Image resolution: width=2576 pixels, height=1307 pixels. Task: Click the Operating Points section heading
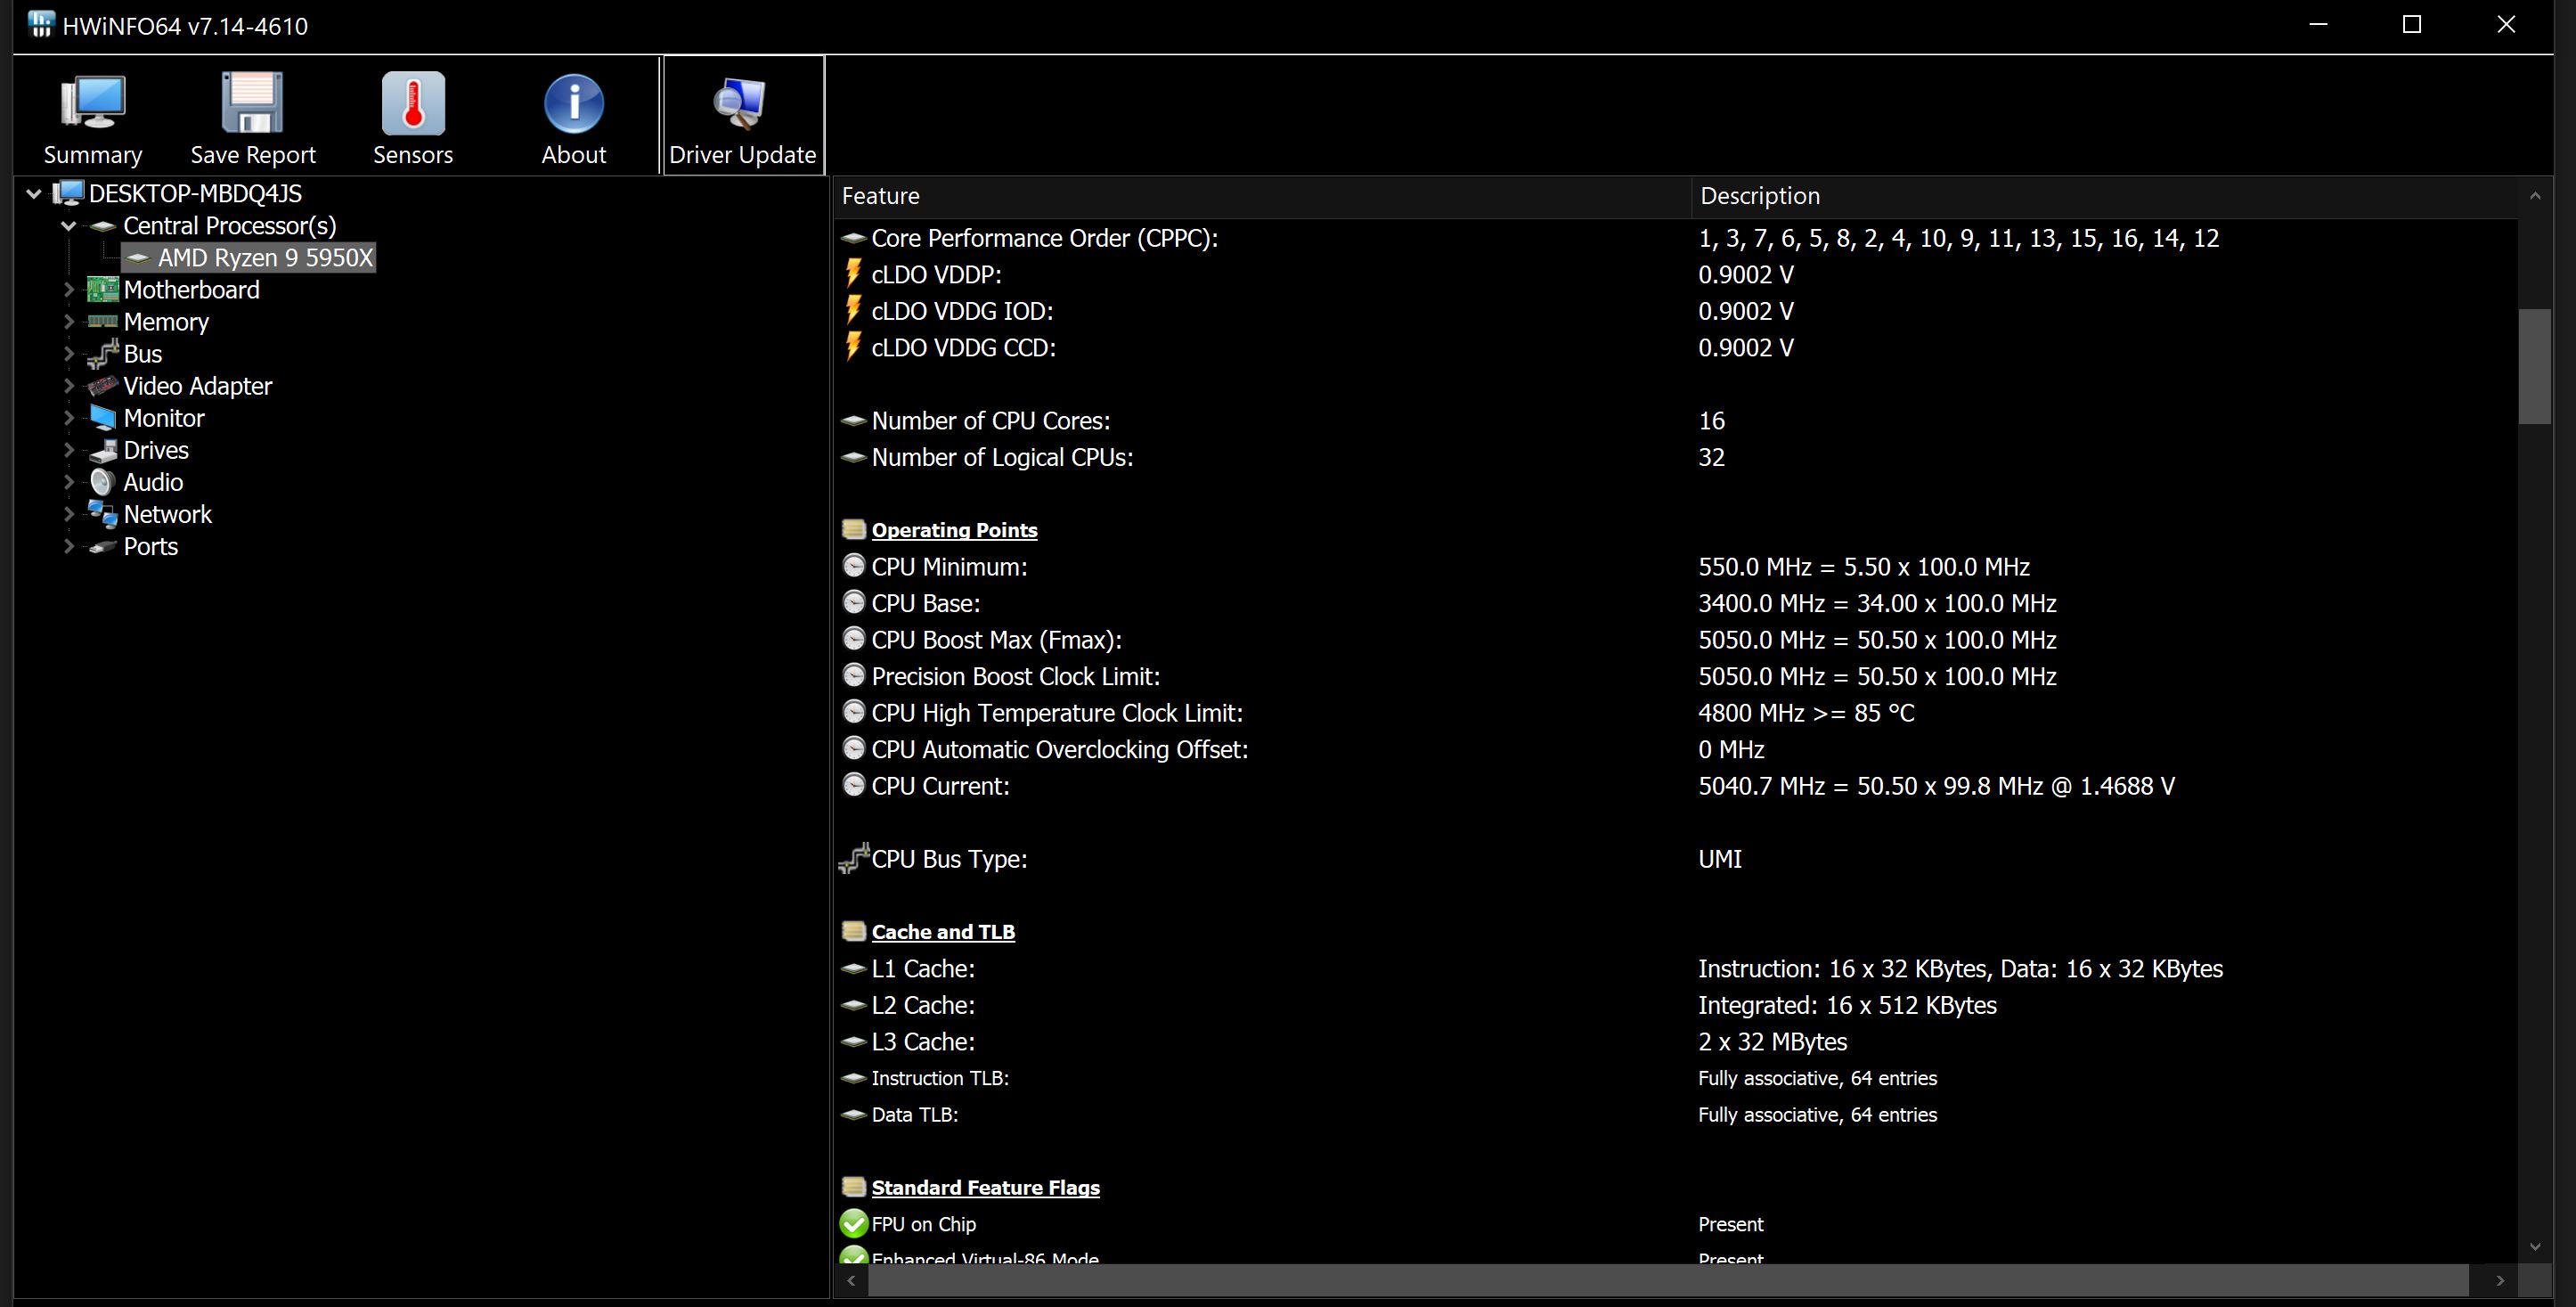[x=953, y=530]
